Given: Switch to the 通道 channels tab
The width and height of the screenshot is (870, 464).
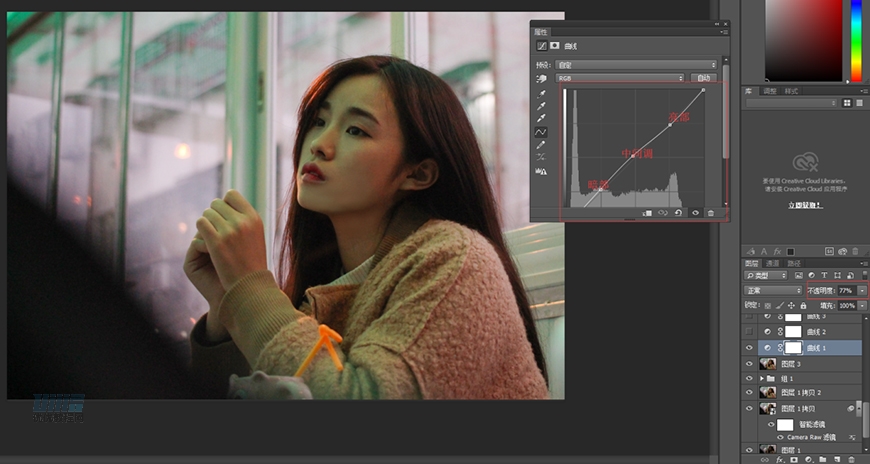Looking at the screenshot, I should 772,262.
